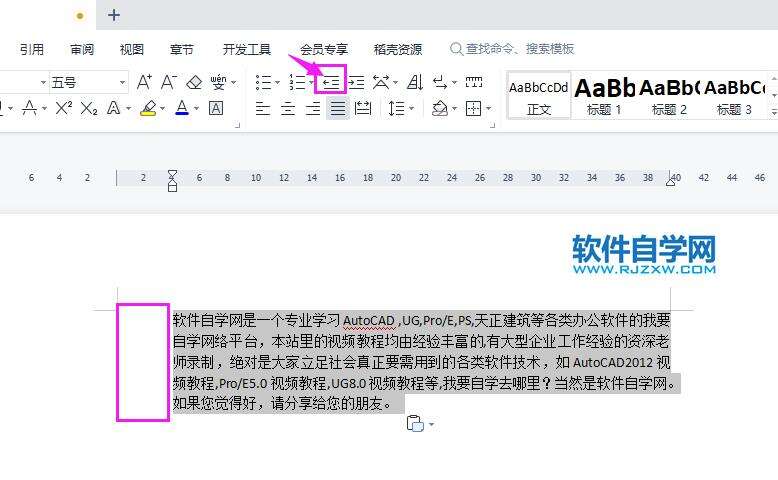Open paragraph dialog launcher corner icon

coord(492,125)
